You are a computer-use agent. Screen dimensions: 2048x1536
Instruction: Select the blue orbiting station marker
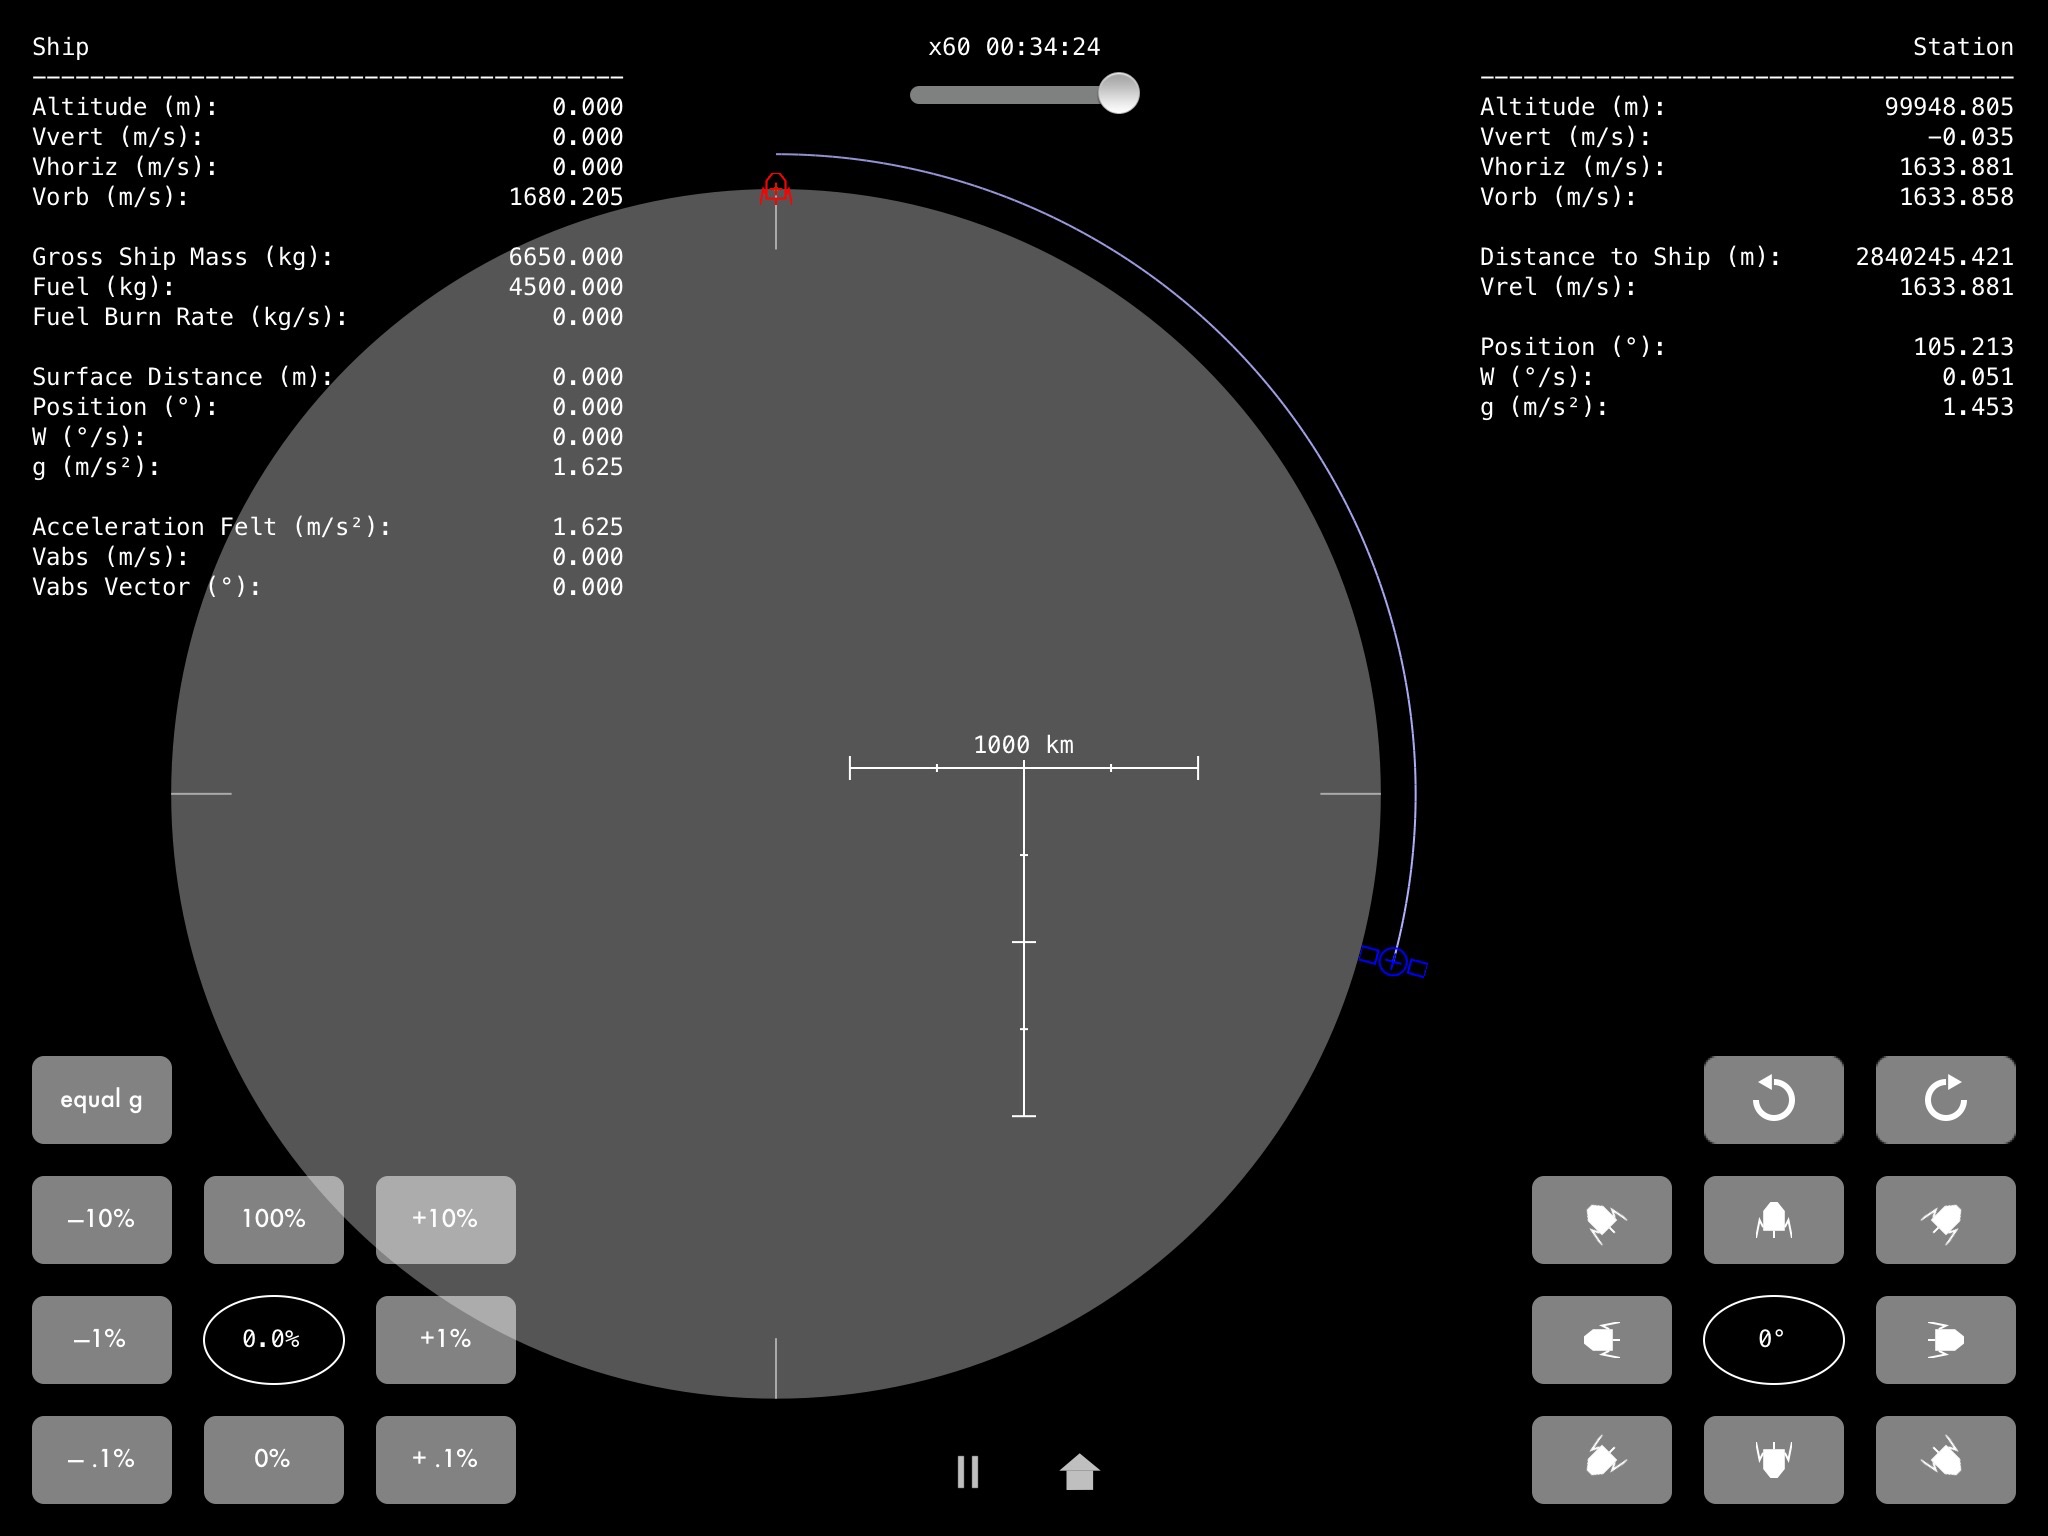(1392, 961)
